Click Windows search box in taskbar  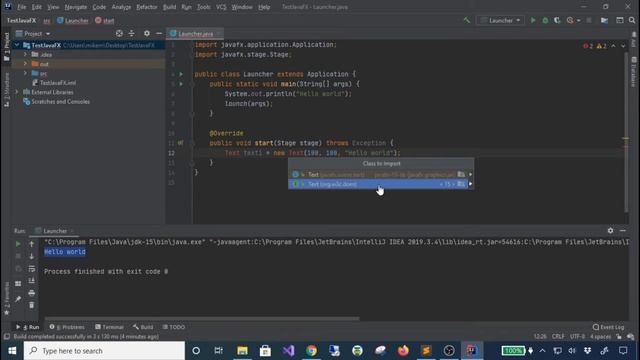[x=104, y=351]
